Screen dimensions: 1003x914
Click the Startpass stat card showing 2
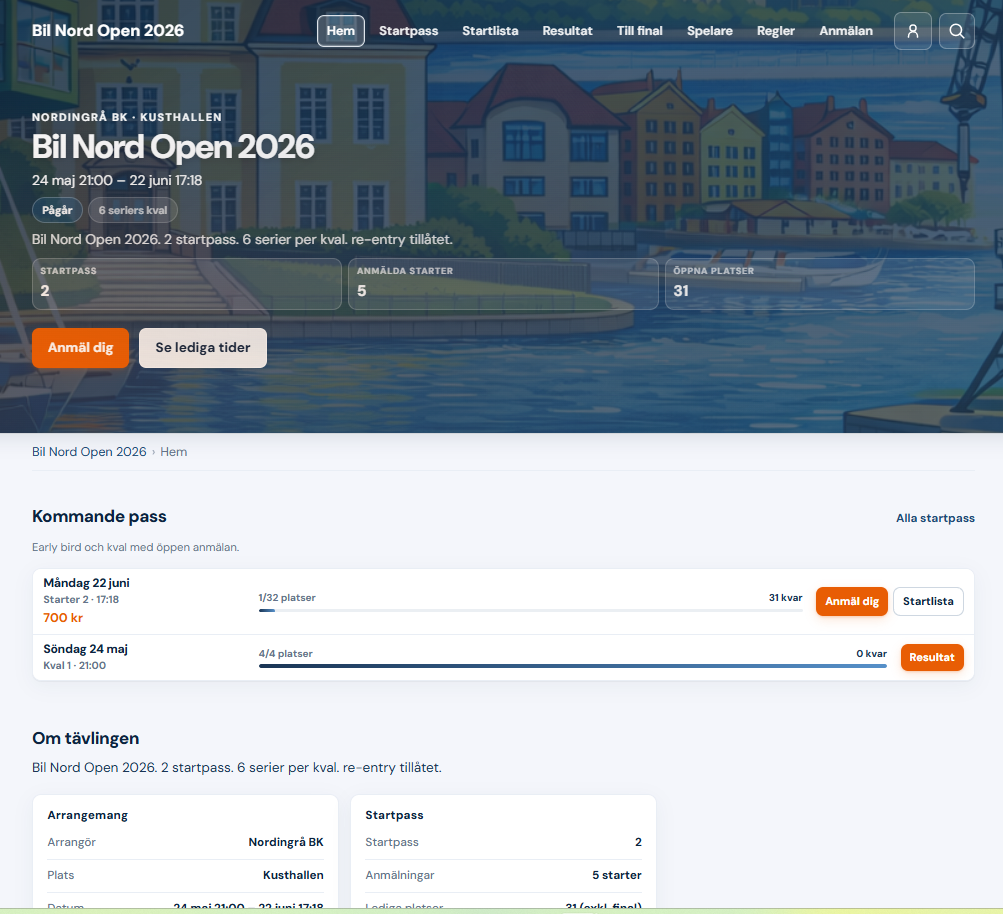click(187, 284)
